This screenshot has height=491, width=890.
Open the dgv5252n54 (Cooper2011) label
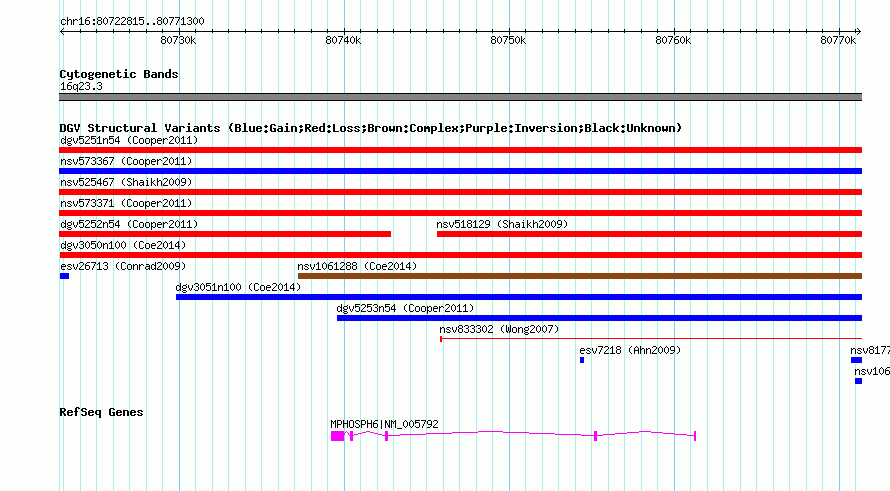coord(129,224)
